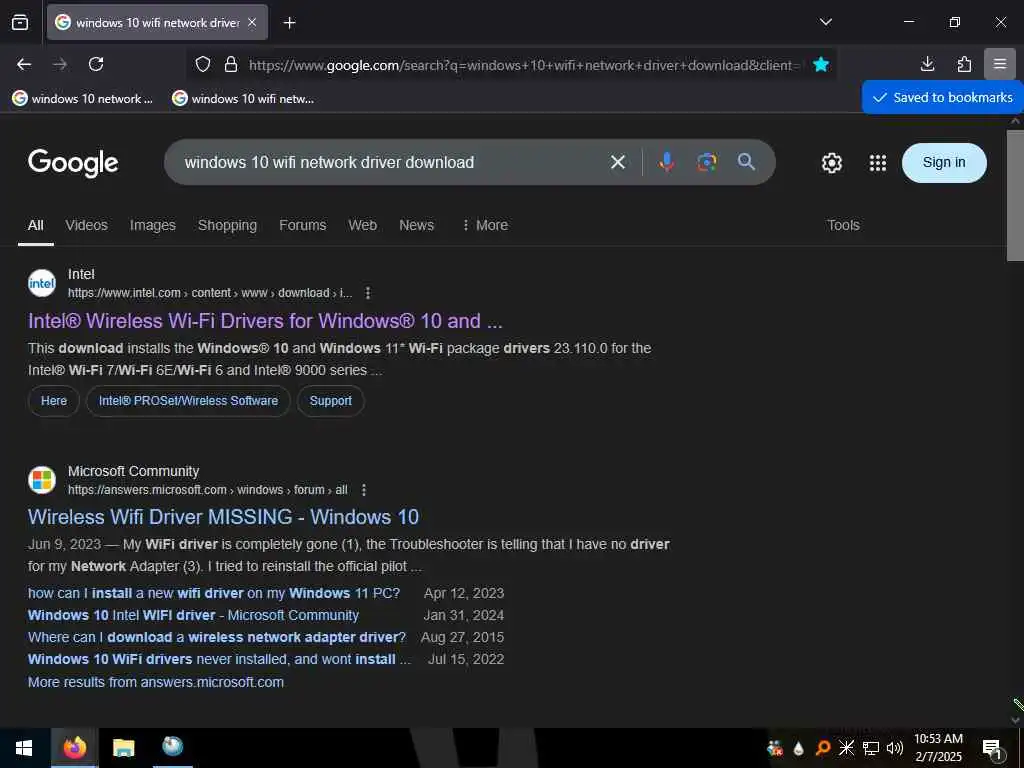
Task: Switch to Forums results tab
Action: pyautogui.click(x=302, y=225)
